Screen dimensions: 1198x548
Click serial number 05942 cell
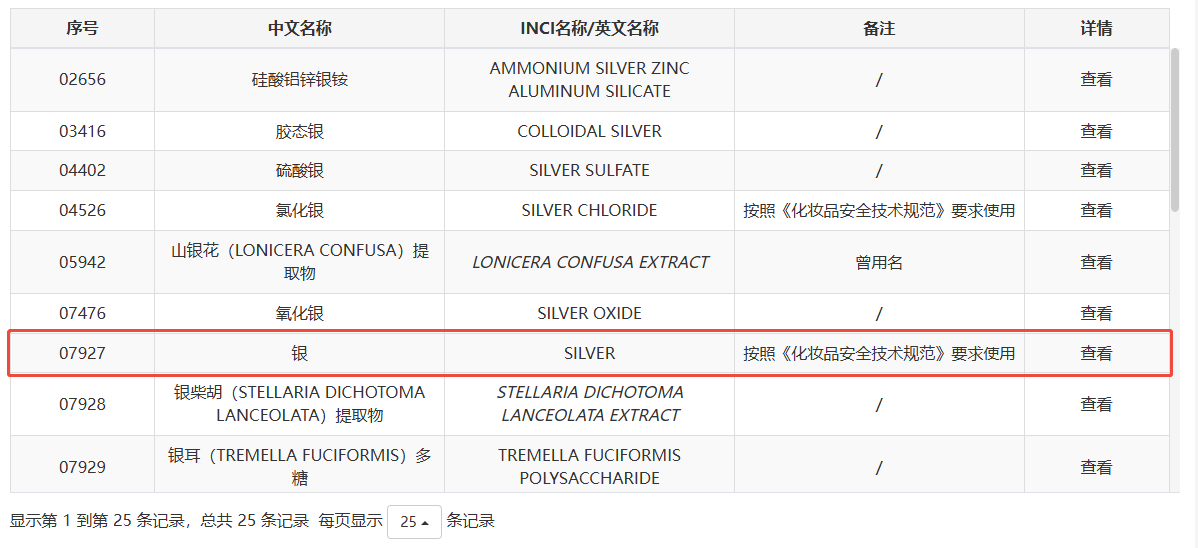pyautogui.click(x=82, y=262)
